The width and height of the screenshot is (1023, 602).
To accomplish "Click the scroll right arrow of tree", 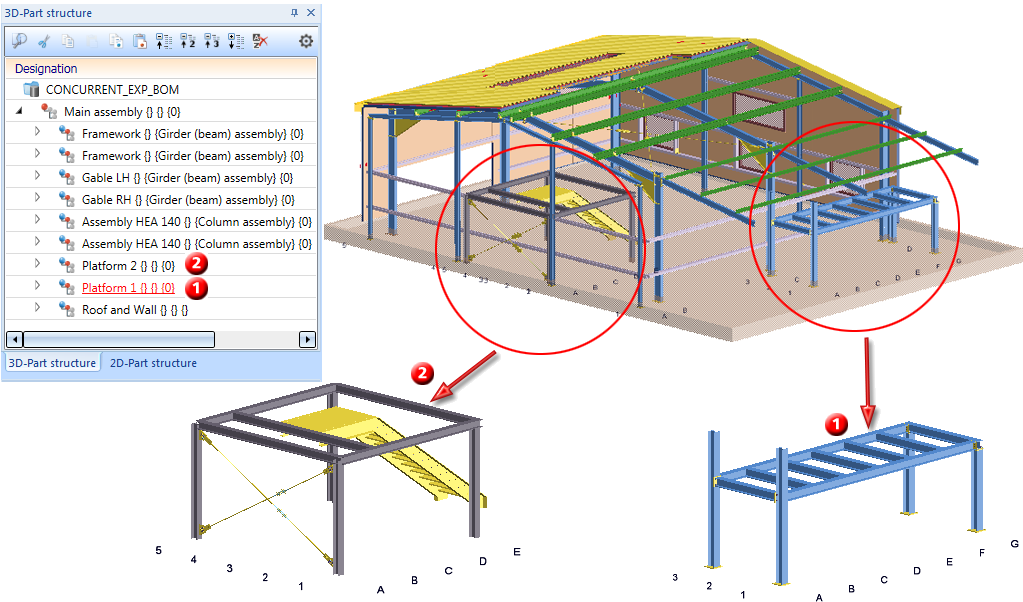I will (307, 339).
